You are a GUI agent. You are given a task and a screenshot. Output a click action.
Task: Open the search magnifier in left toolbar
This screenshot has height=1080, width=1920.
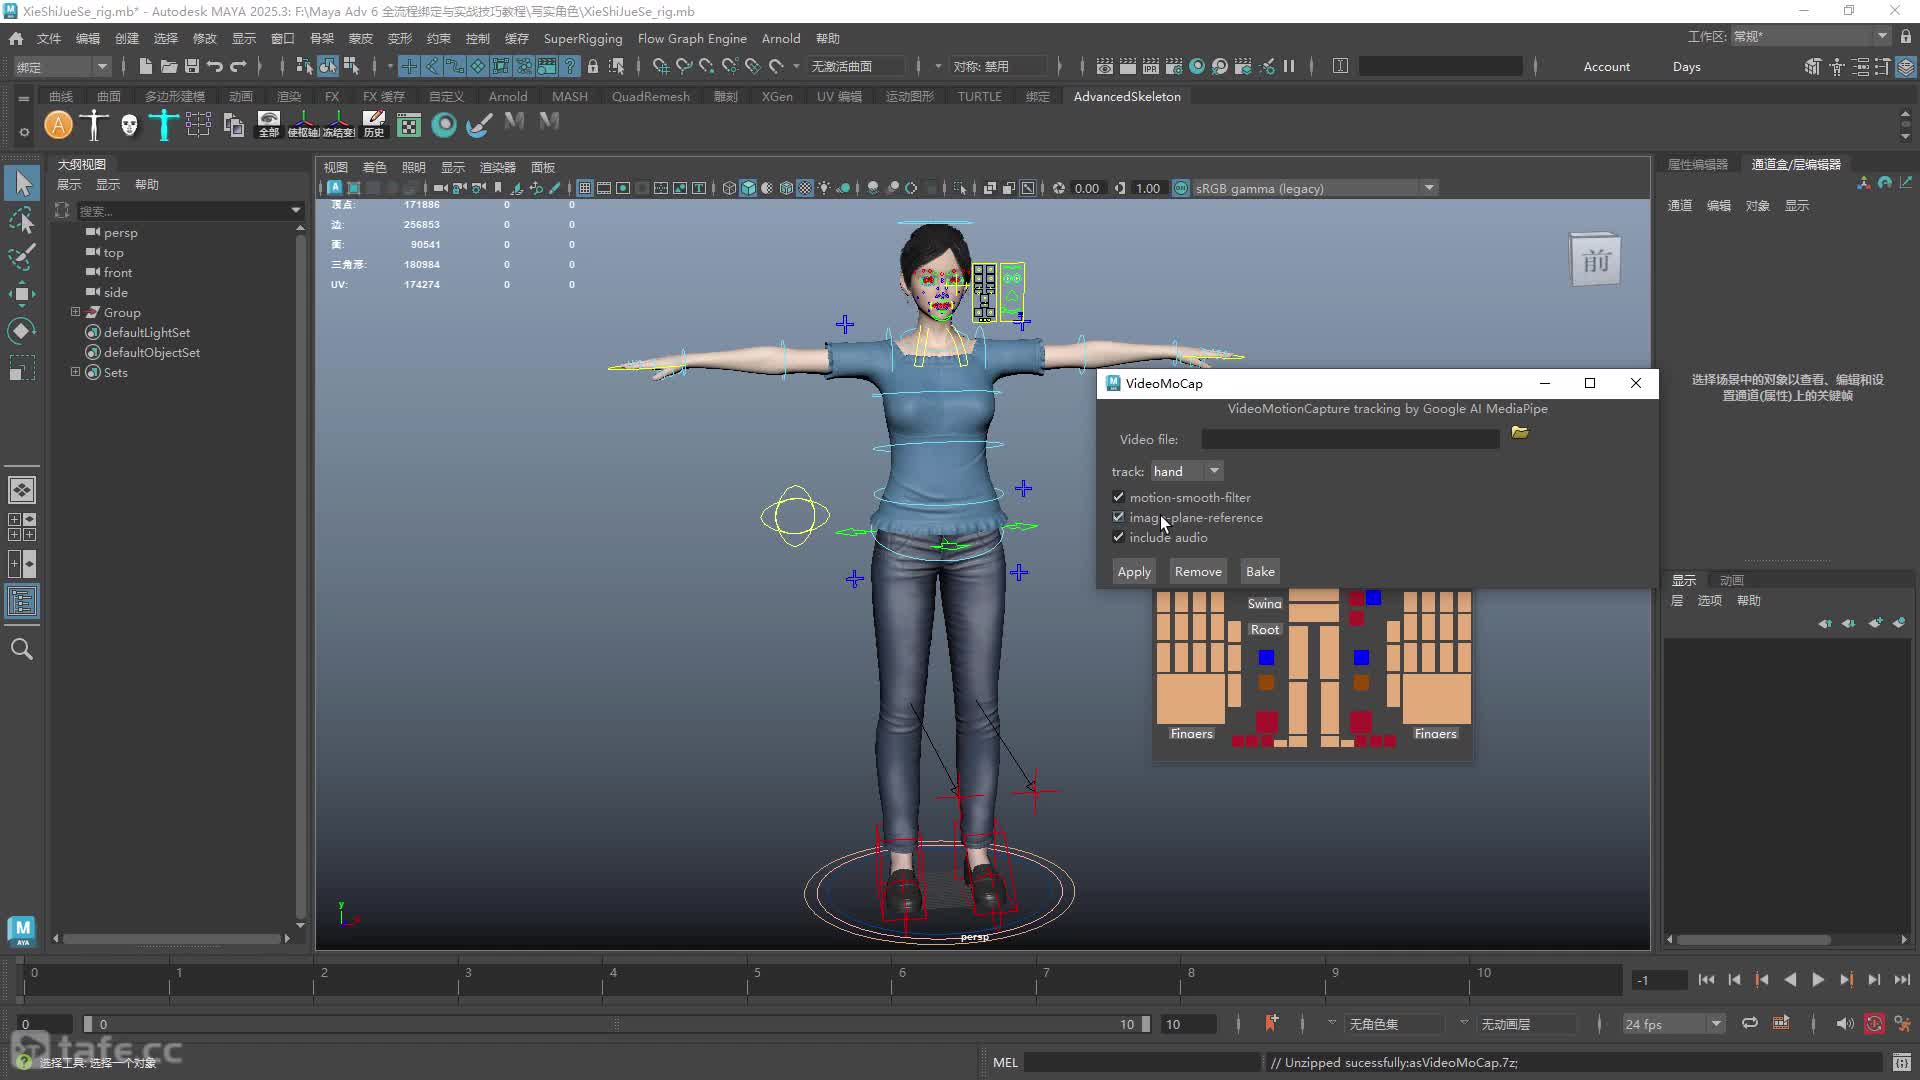22,649
